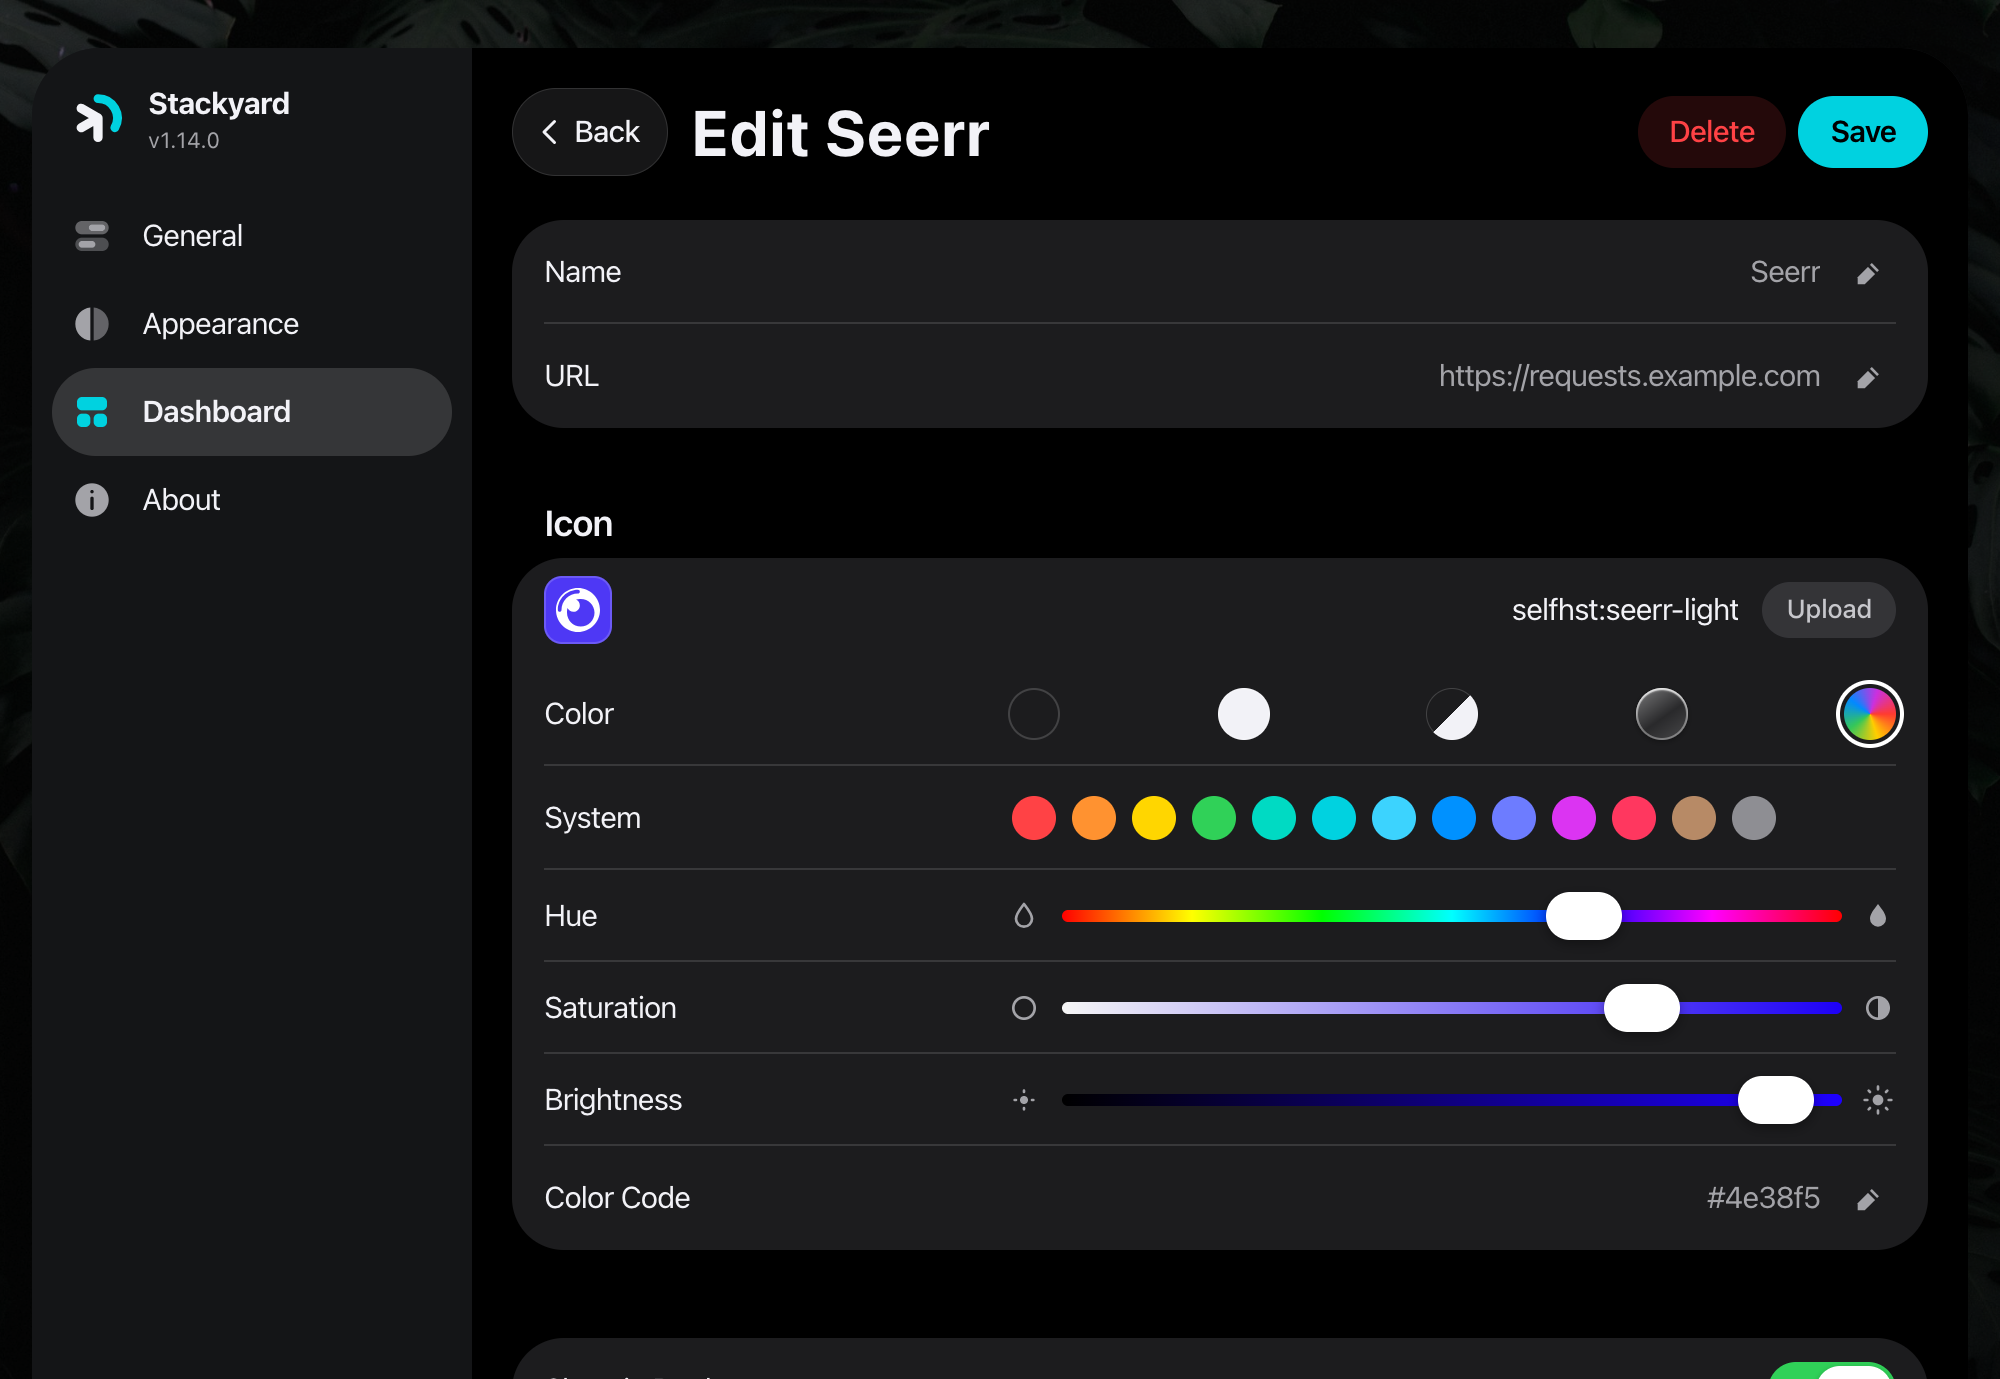
Task: Click the Hue slider handle
Action: point(1584,916)
